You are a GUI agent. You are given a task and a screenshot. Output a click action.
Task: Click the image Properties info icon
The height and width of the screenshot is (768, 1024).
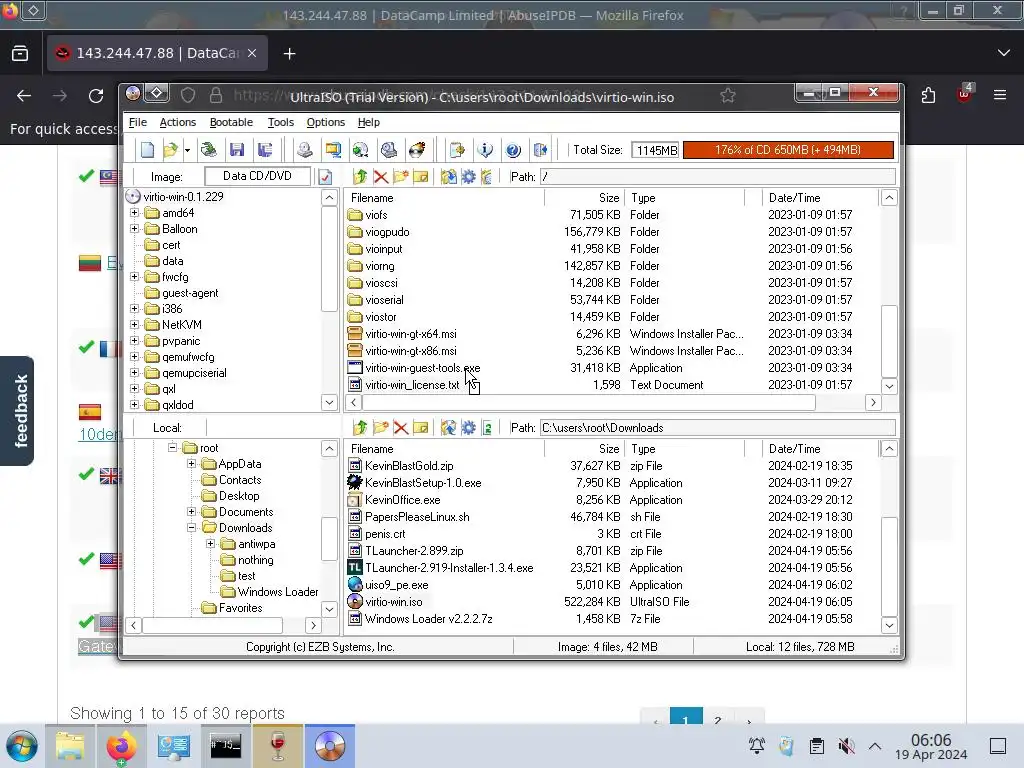click(485, 150)
